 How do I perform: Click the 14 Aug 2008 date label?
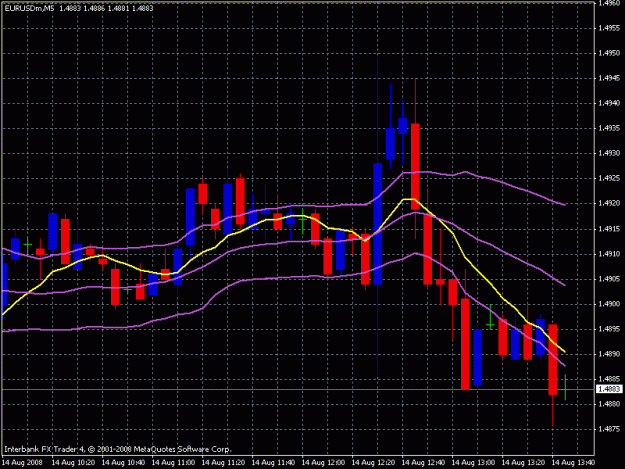22,463
